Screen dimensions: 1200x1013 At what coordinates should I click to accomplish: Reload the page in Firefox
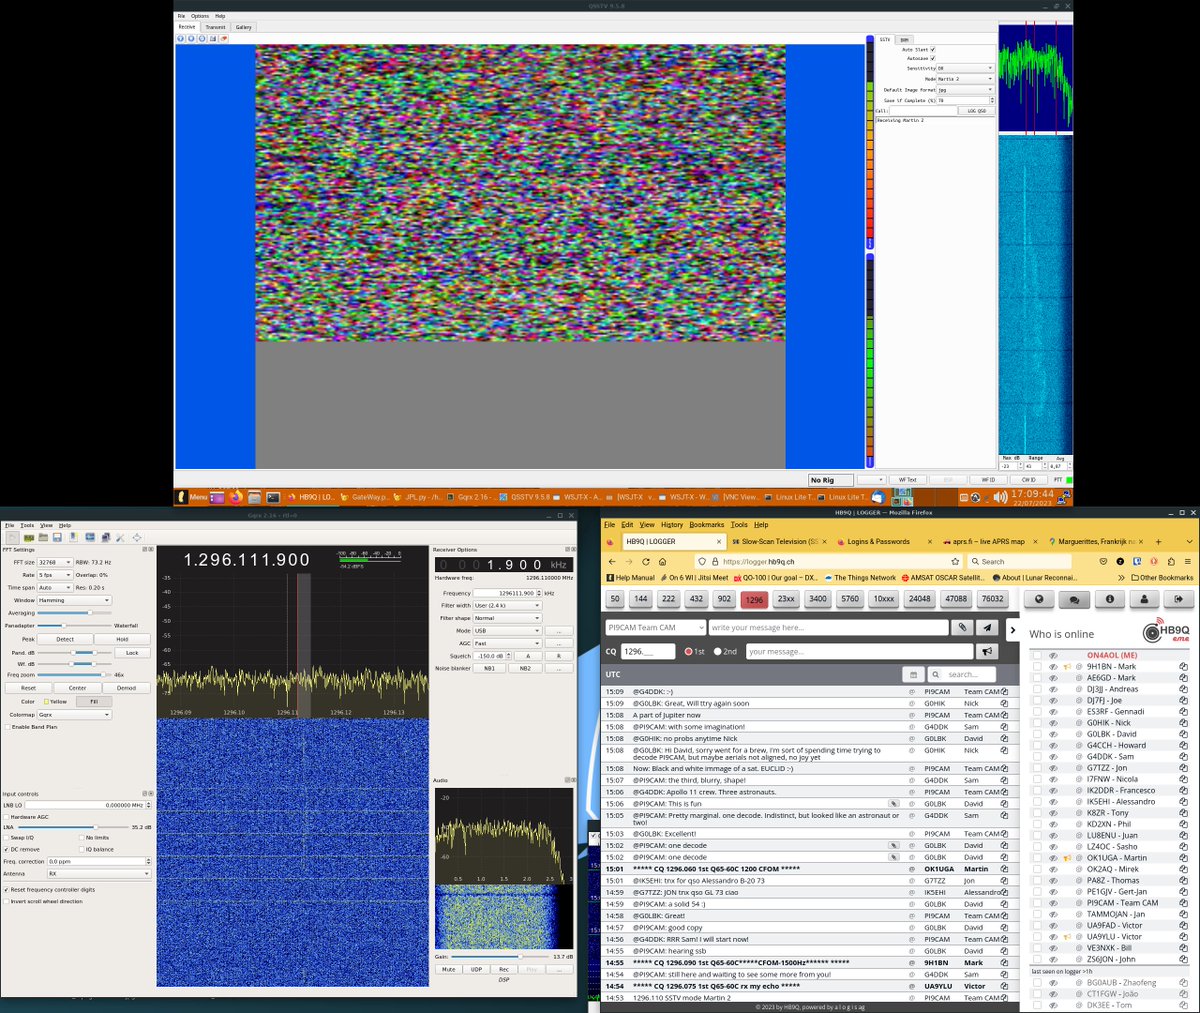point(645,561)
